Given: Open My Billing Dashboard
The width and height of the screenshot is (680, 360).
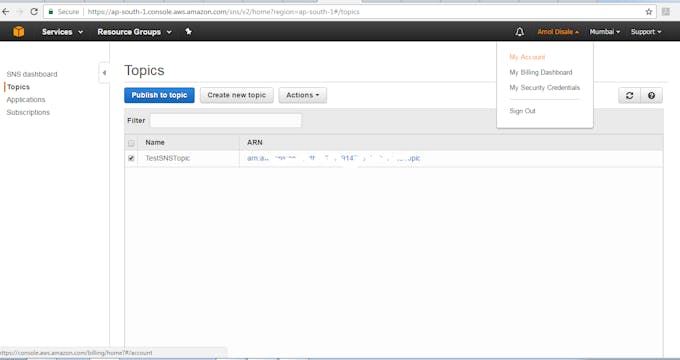Looking at the screenshot, I should coord(541,72).
